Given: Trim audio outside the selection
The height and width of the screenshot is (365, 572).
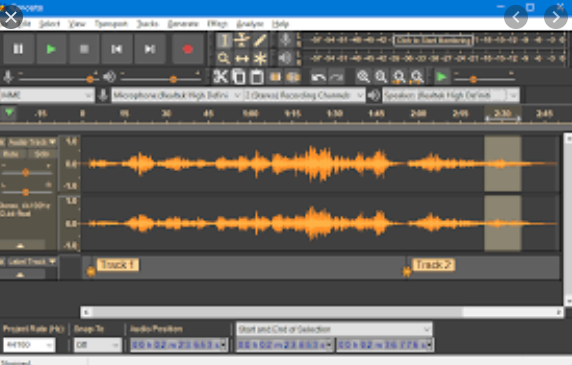Looking at the screenshot, I should 275,77.
